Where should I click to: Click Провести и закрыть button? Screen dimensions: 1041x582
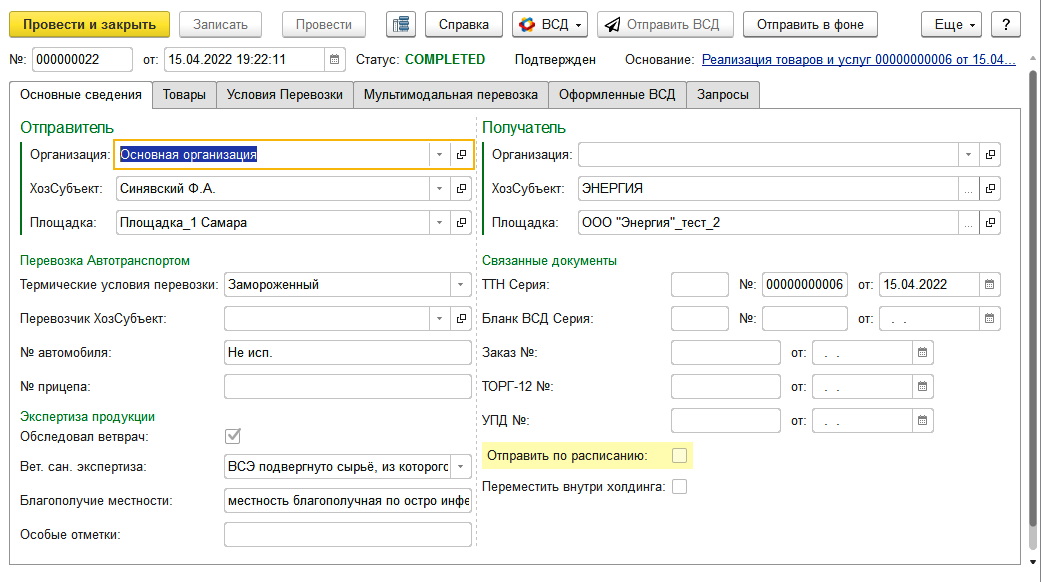click(90, 25)
